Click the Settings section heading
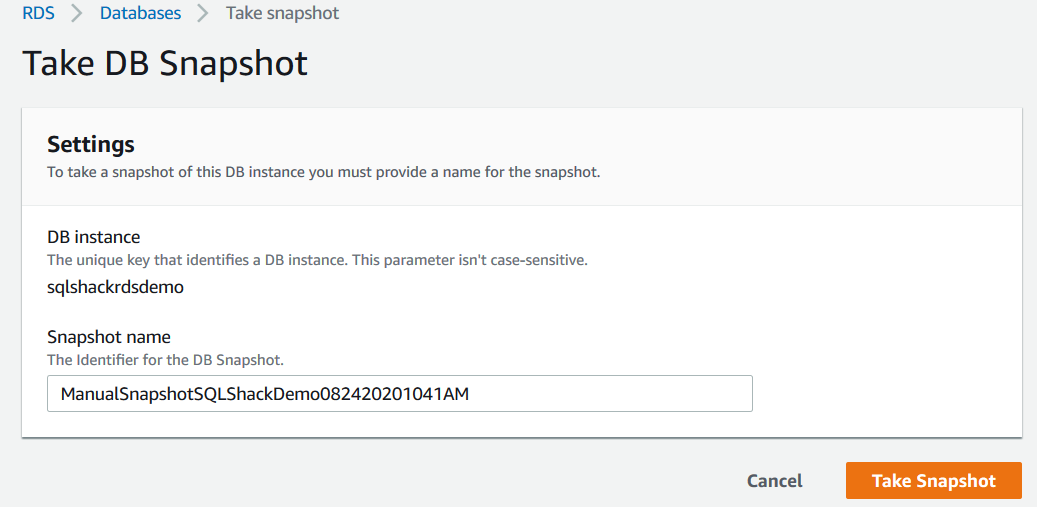This screenshot has width=1037, height=507. point(91,144)
